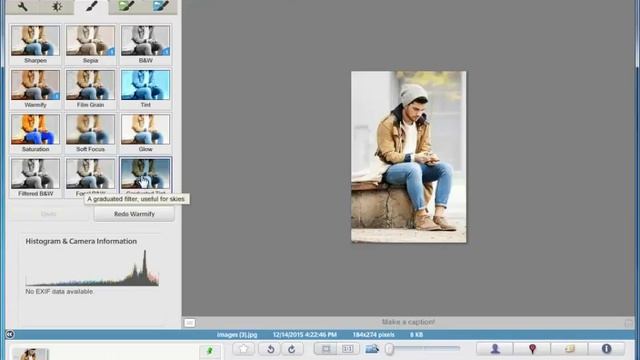This screenshot has width=640, height=360.
Task: Click the main photo of the seated man
Action: click(409, 157)
